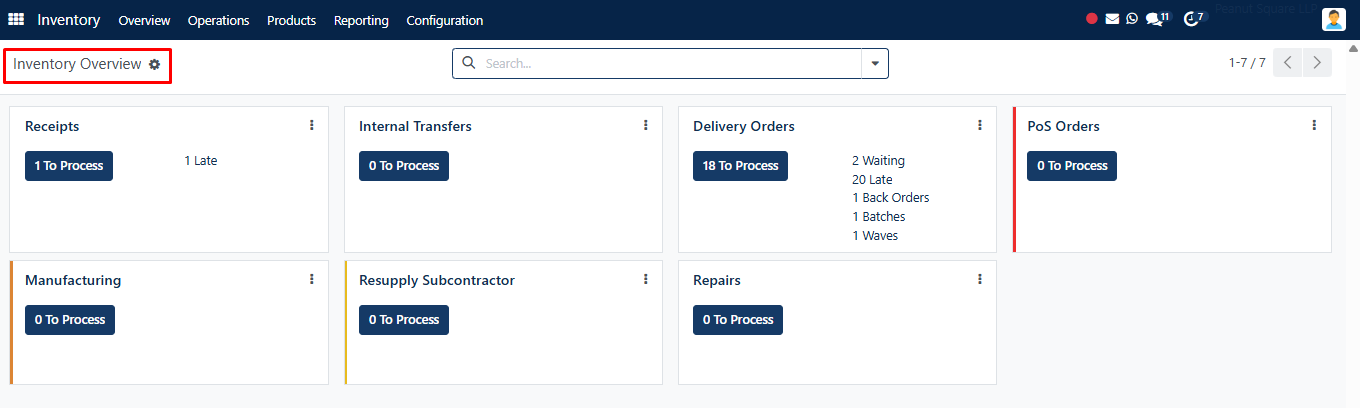Click 1 Waves in Delivery Orders

tap(875, 236)
